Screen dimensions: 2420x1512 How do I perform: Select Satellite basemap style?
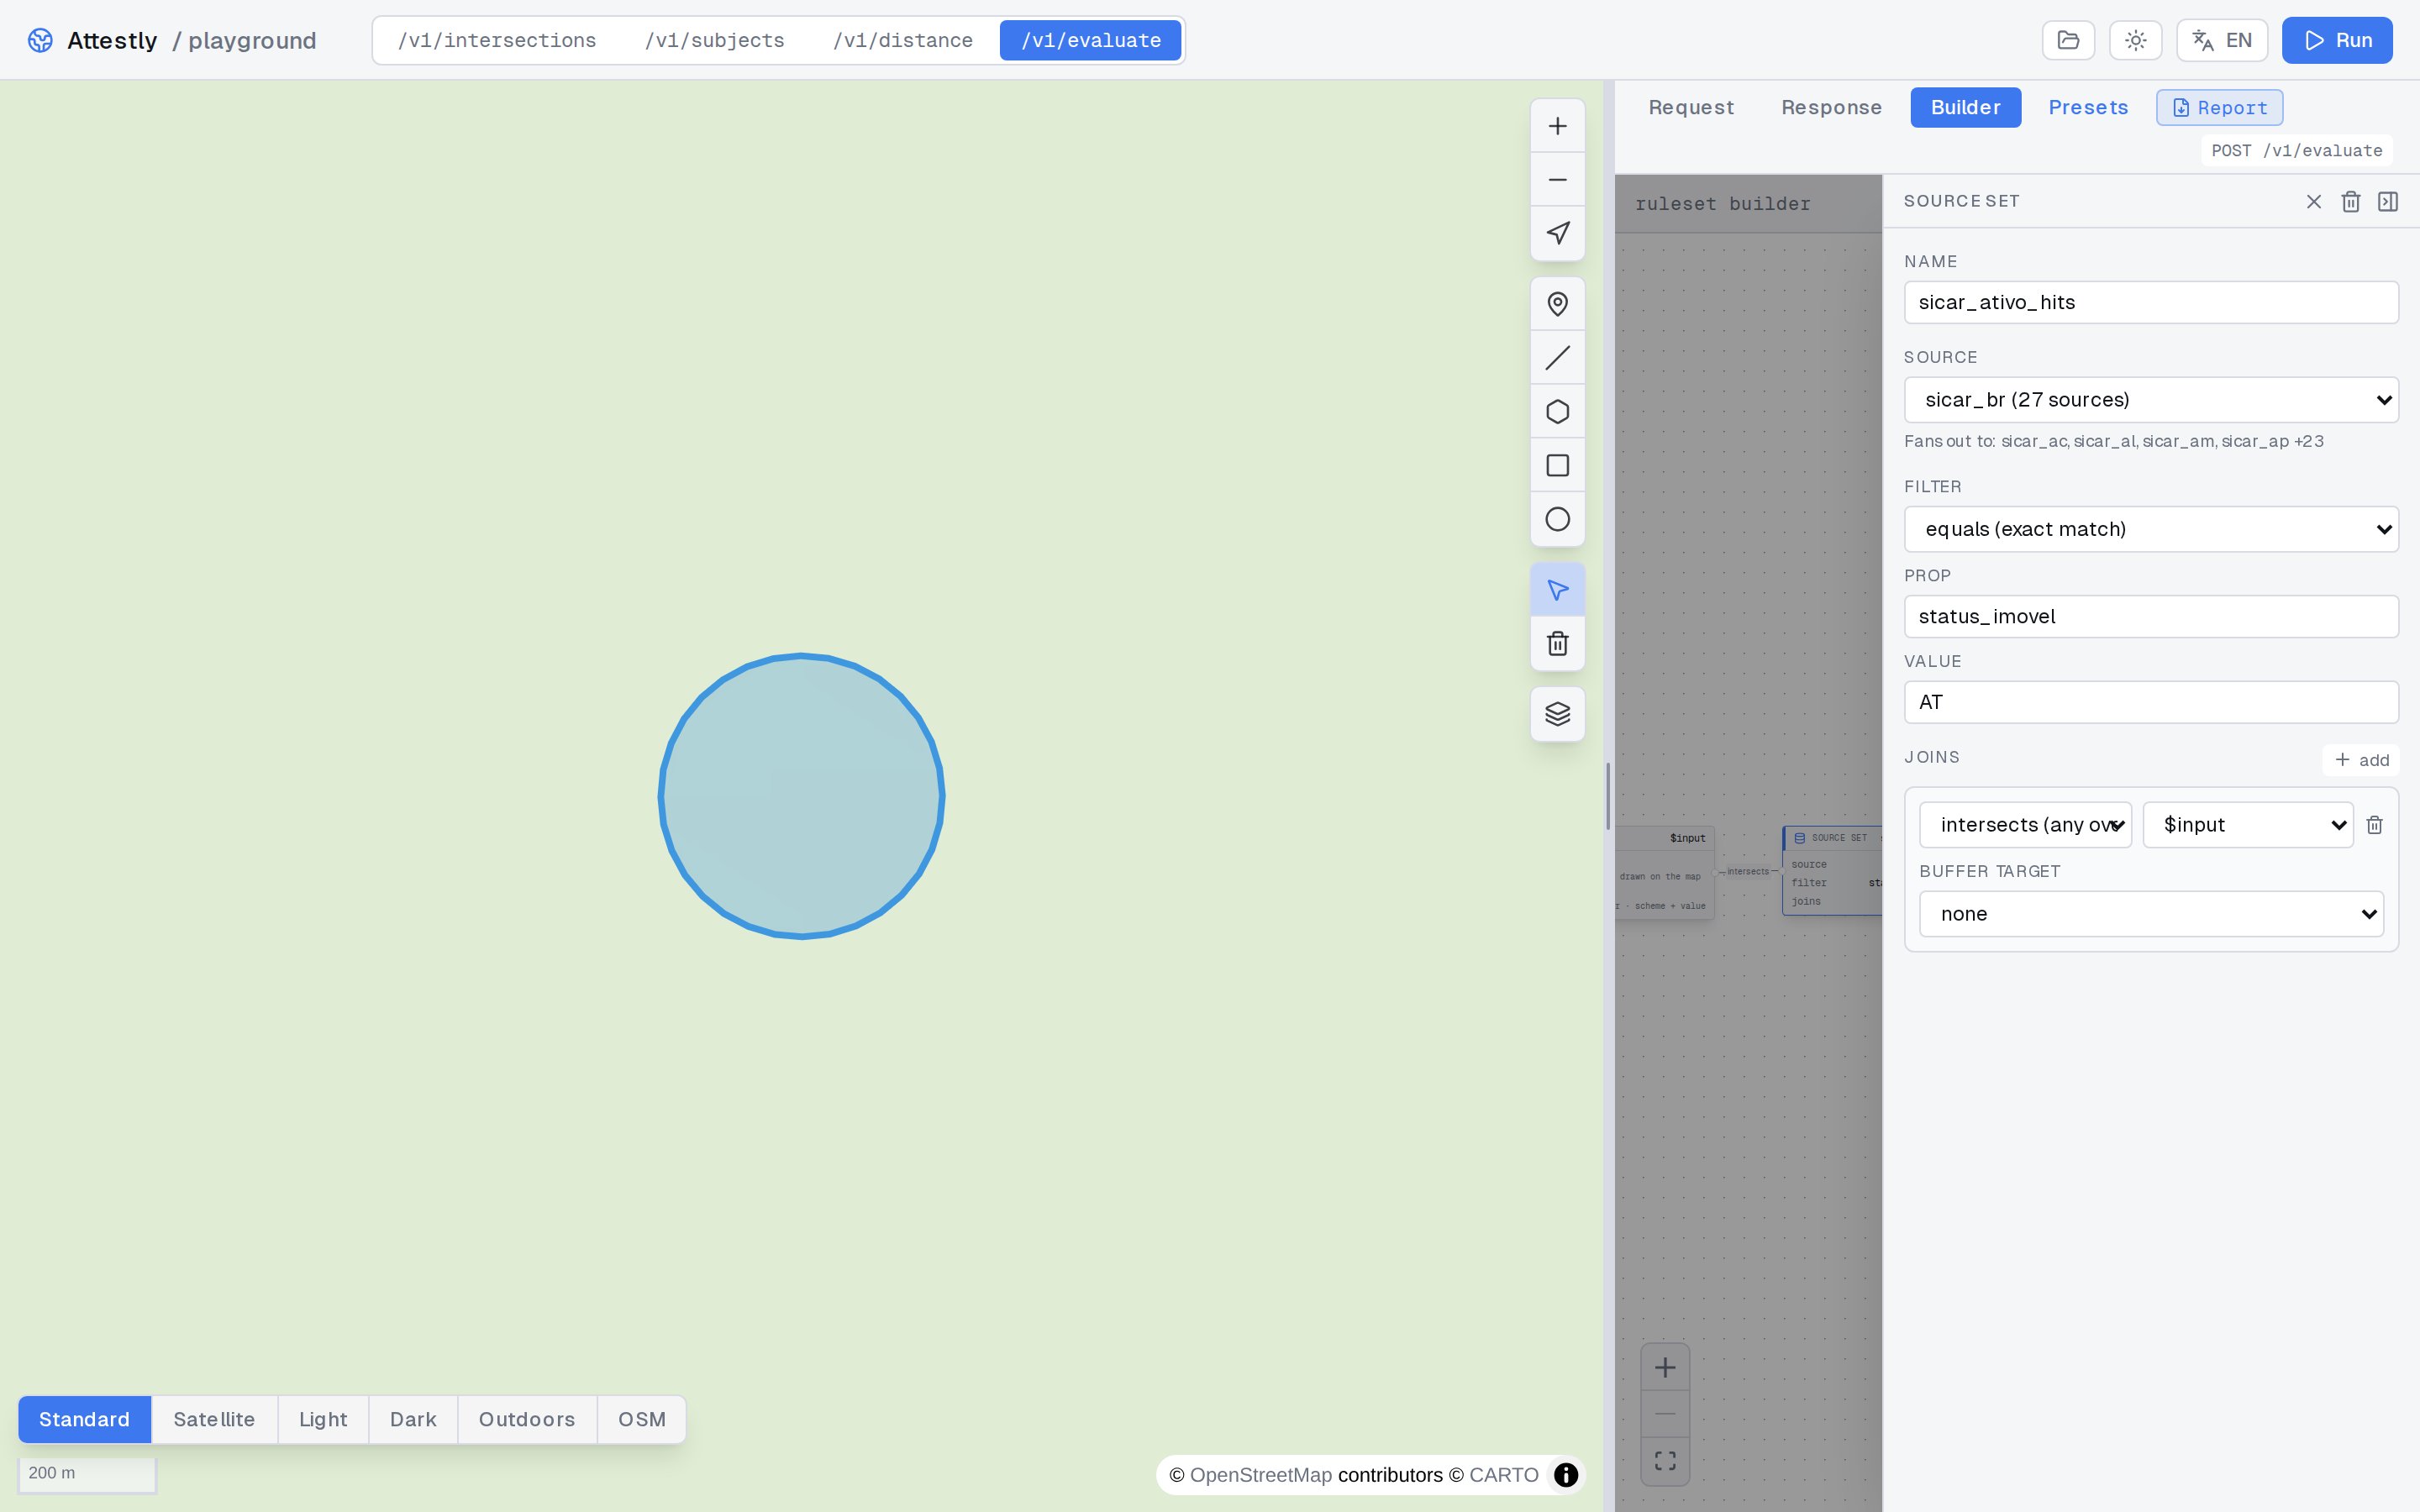pos(214,1420)
